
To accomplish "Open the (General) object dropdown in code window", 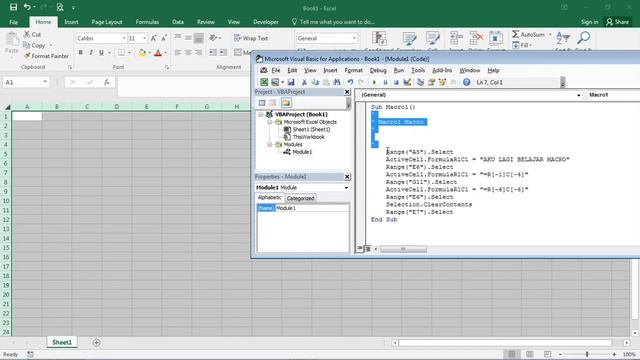I will 578,95.
